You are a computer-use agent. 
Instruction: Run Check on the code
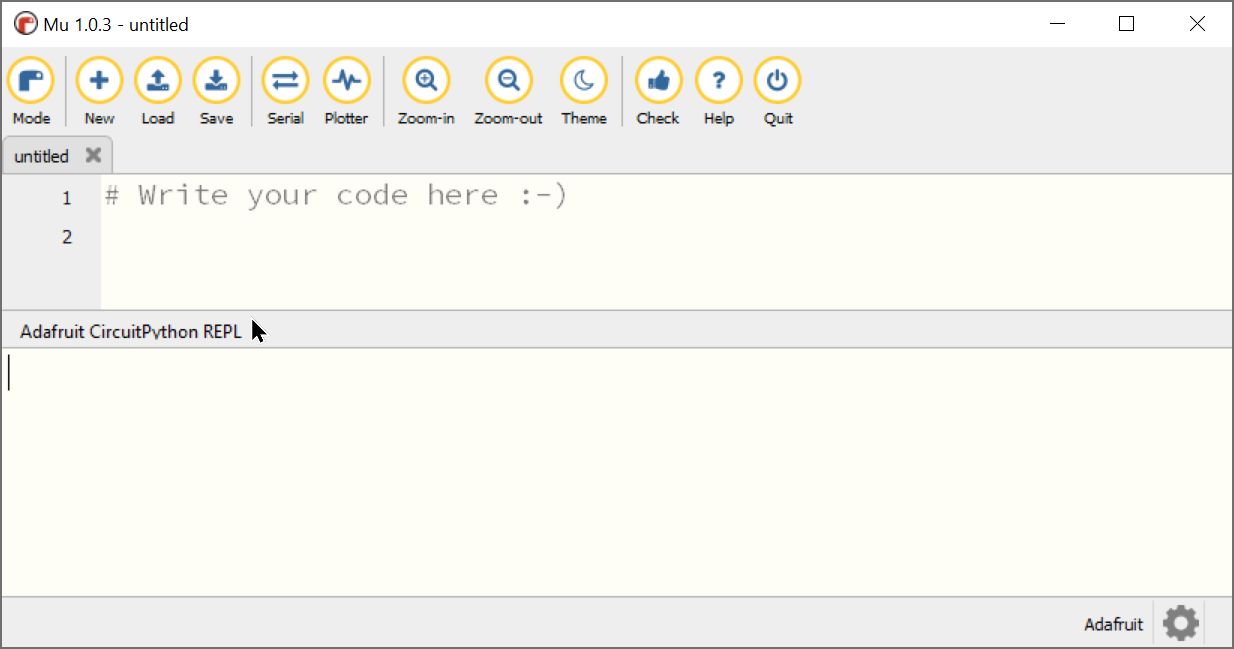pyautogui.click(x=658, y=91)
